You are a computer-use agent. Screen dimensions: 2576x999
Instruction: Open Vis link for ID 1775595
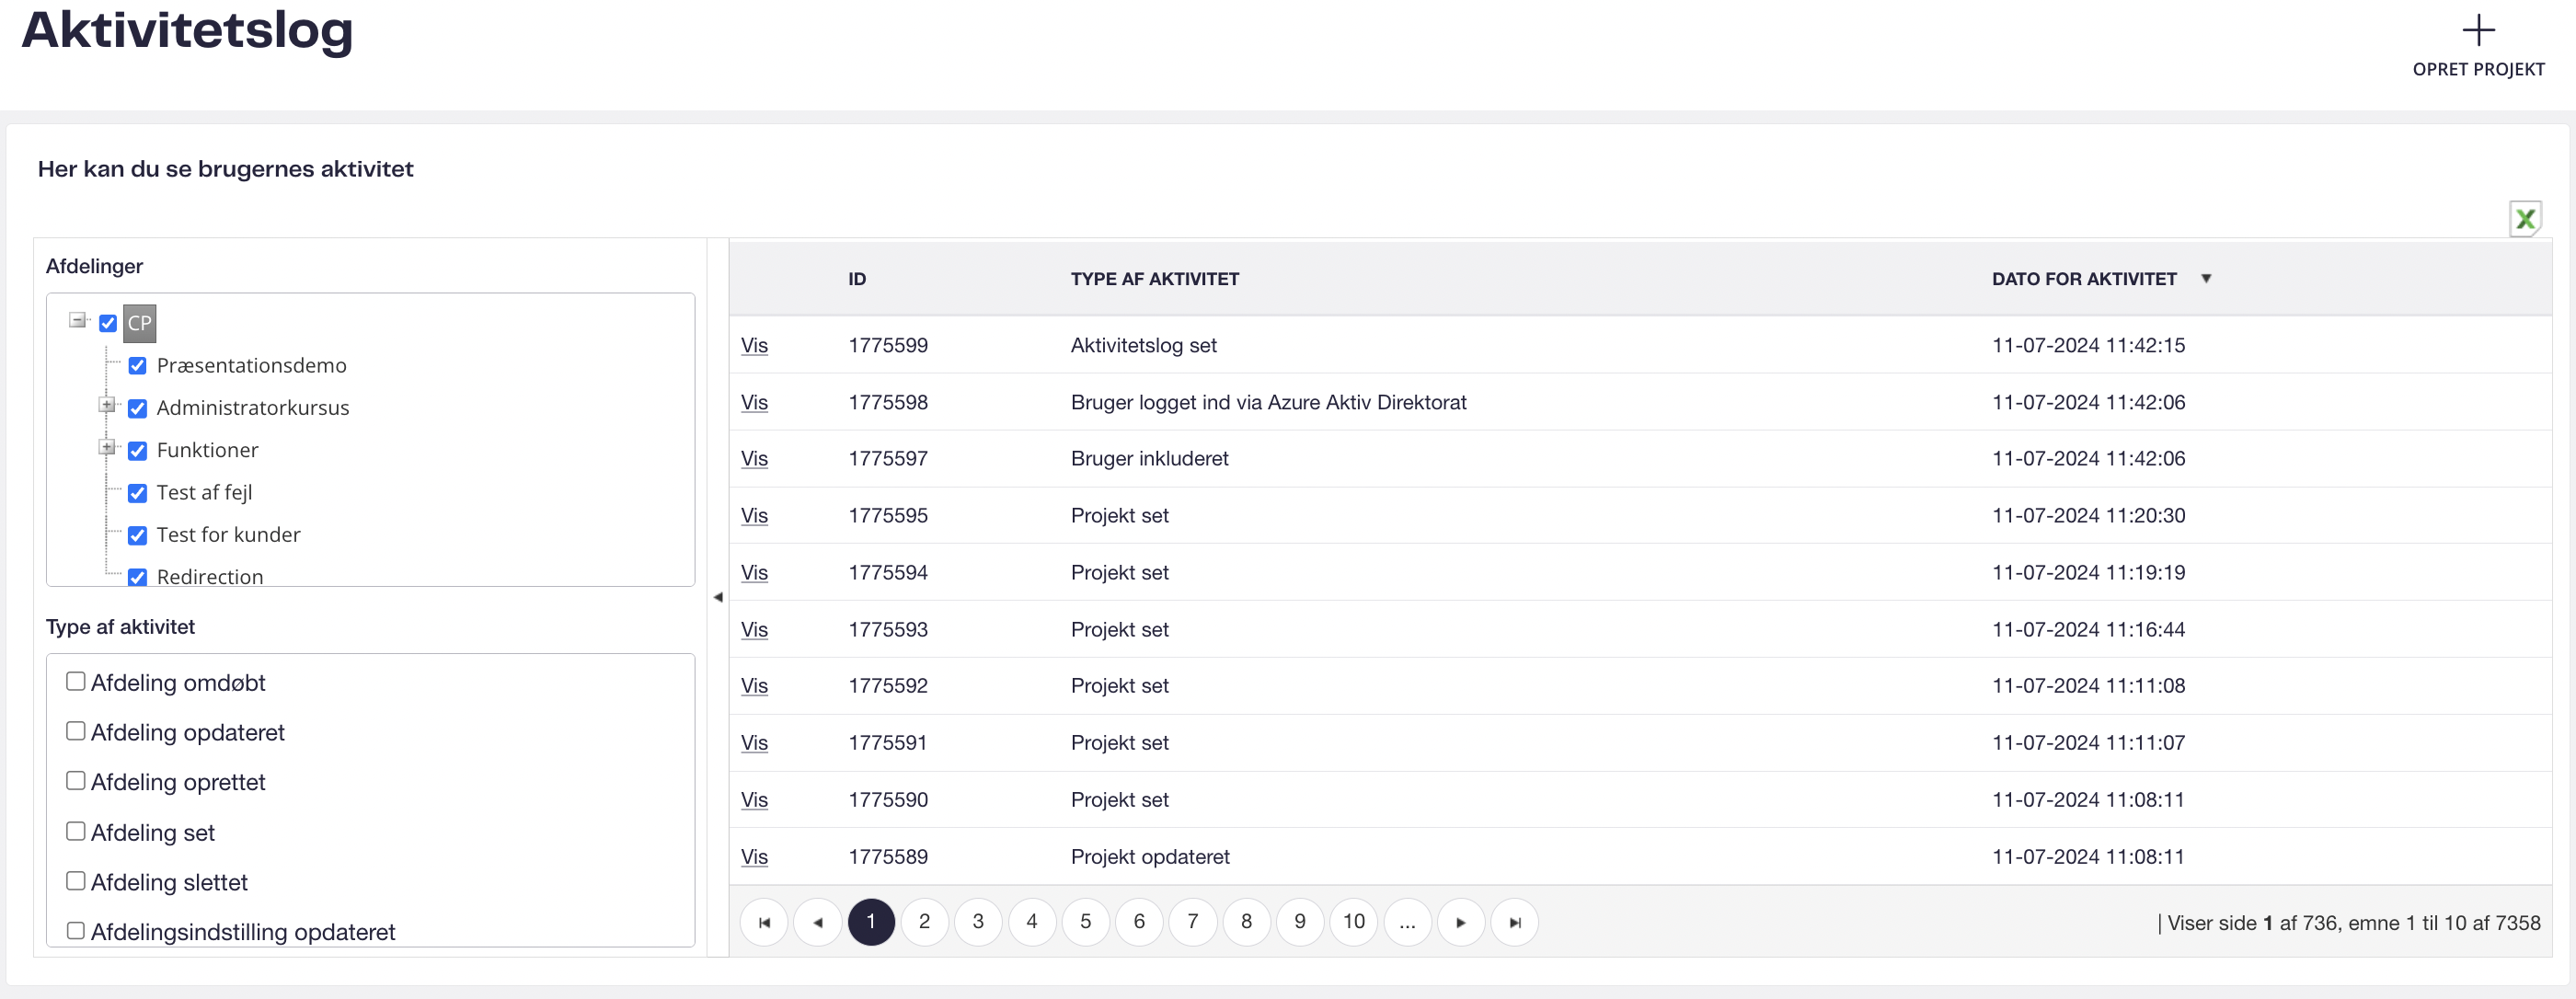point(754,516)
